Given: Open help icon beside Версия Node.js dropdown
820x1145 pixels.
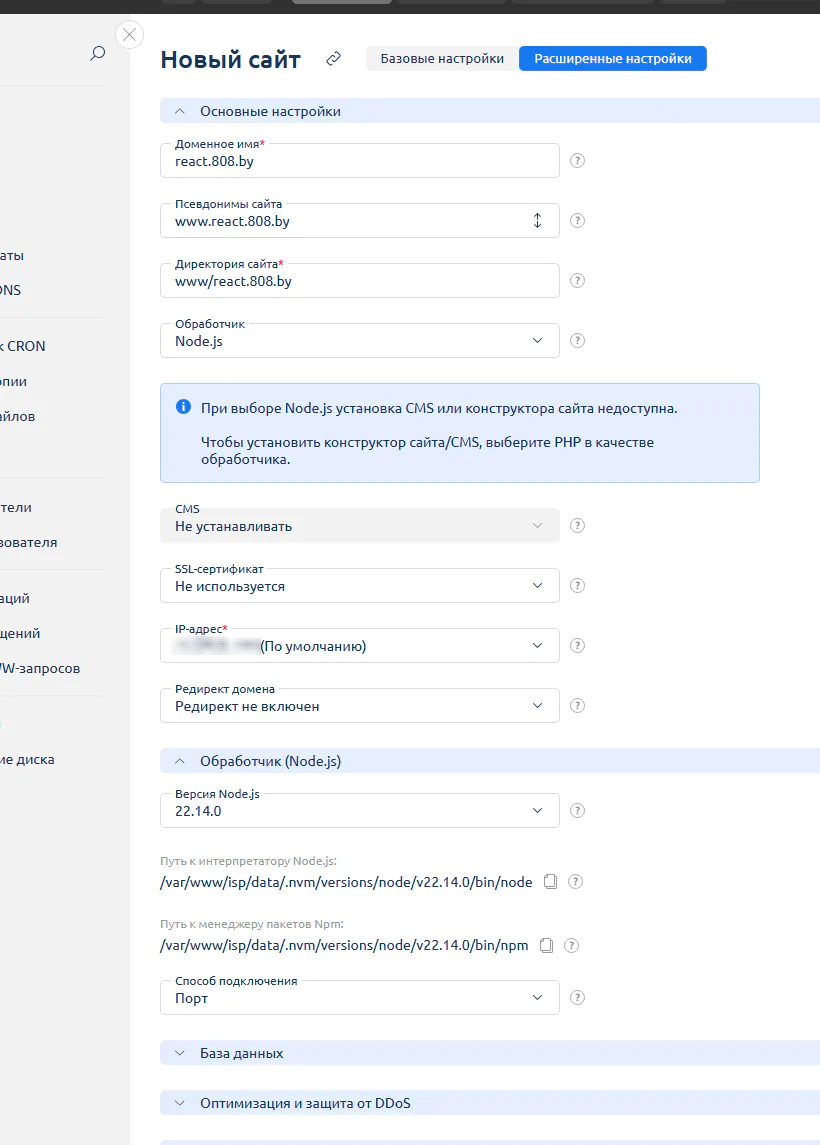Looking at the screenshot, I should (x=577, y=810).
